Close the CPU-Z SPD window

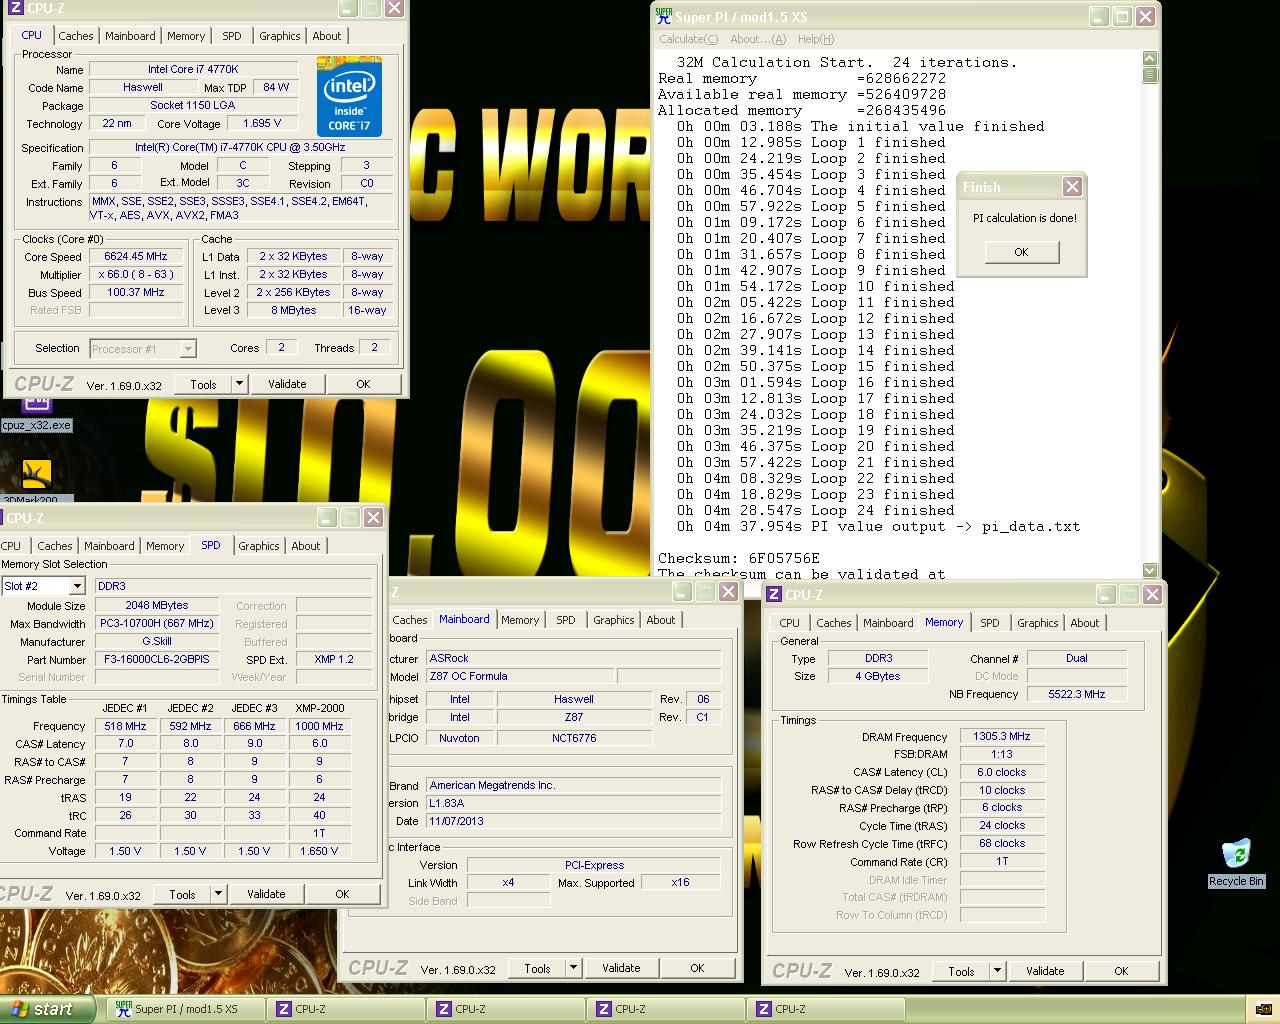(x=372, y=517)
